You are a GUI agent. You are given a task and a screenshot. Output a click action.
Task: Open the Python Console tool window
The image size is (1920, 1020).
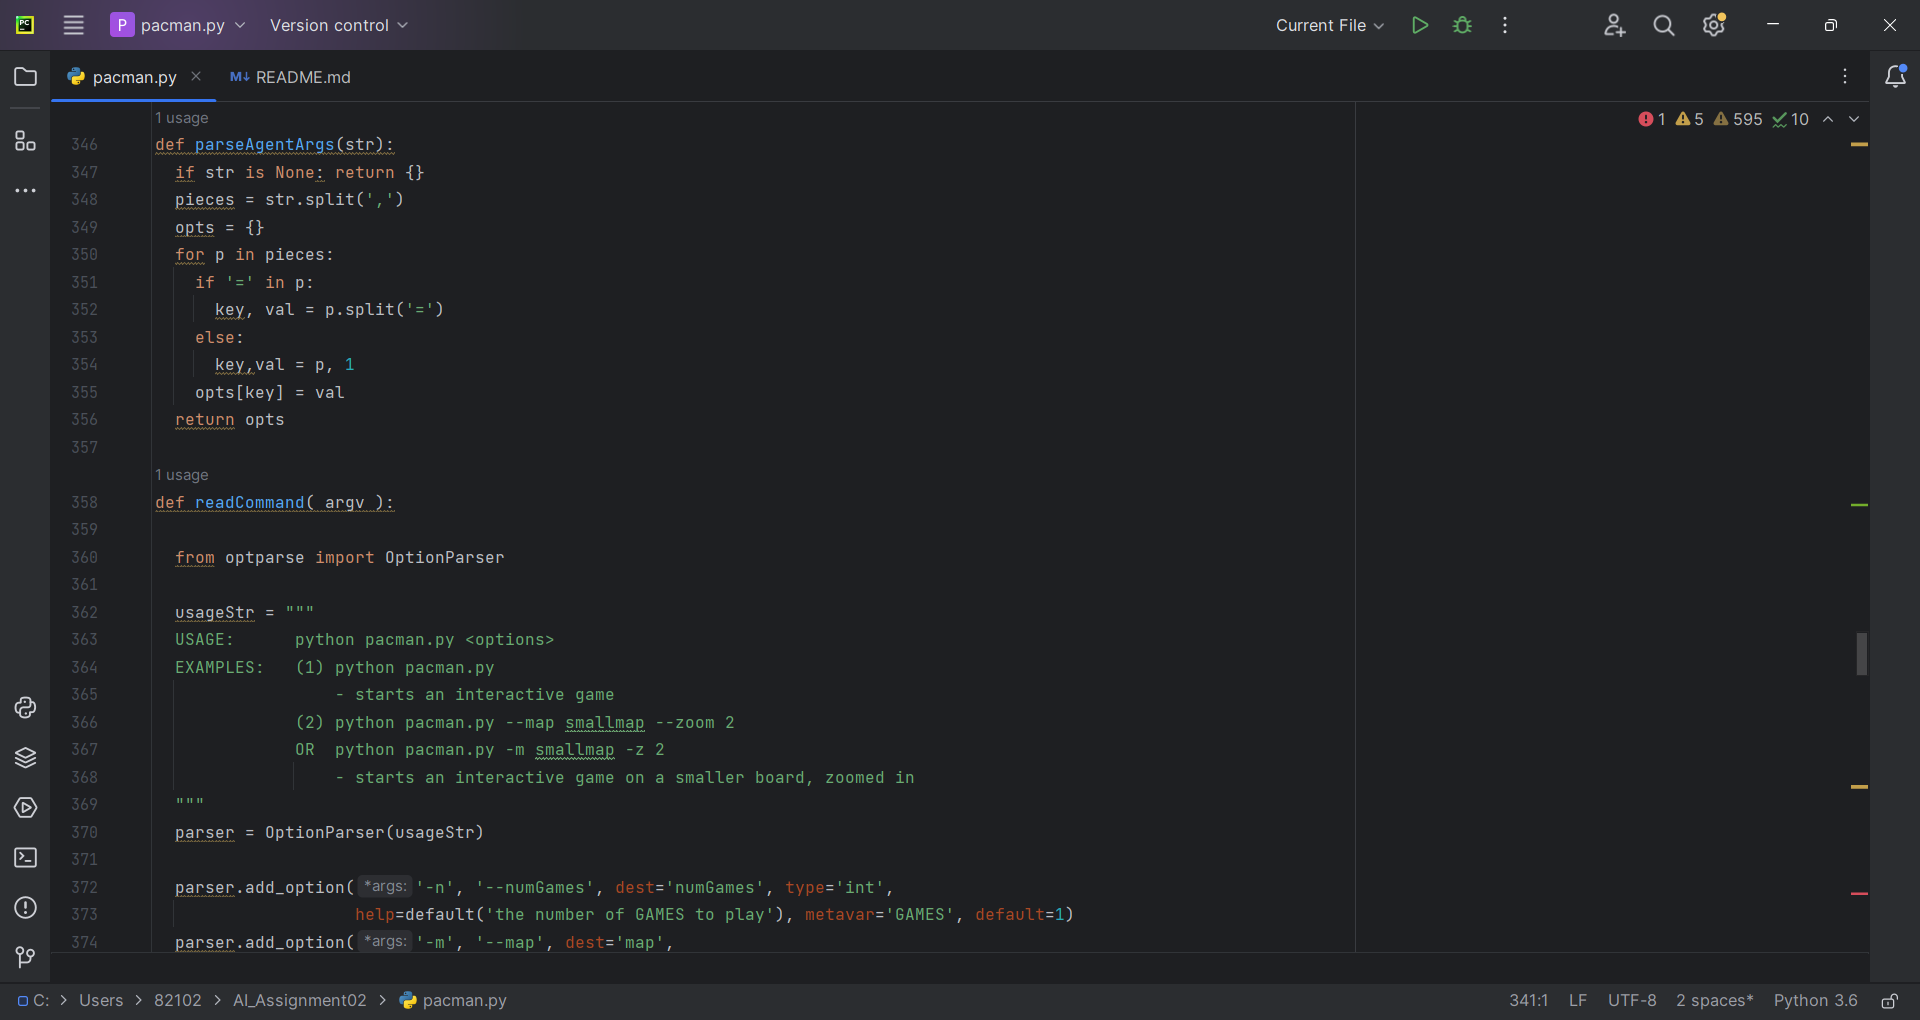pyautogui.click(x=25, y=708)
